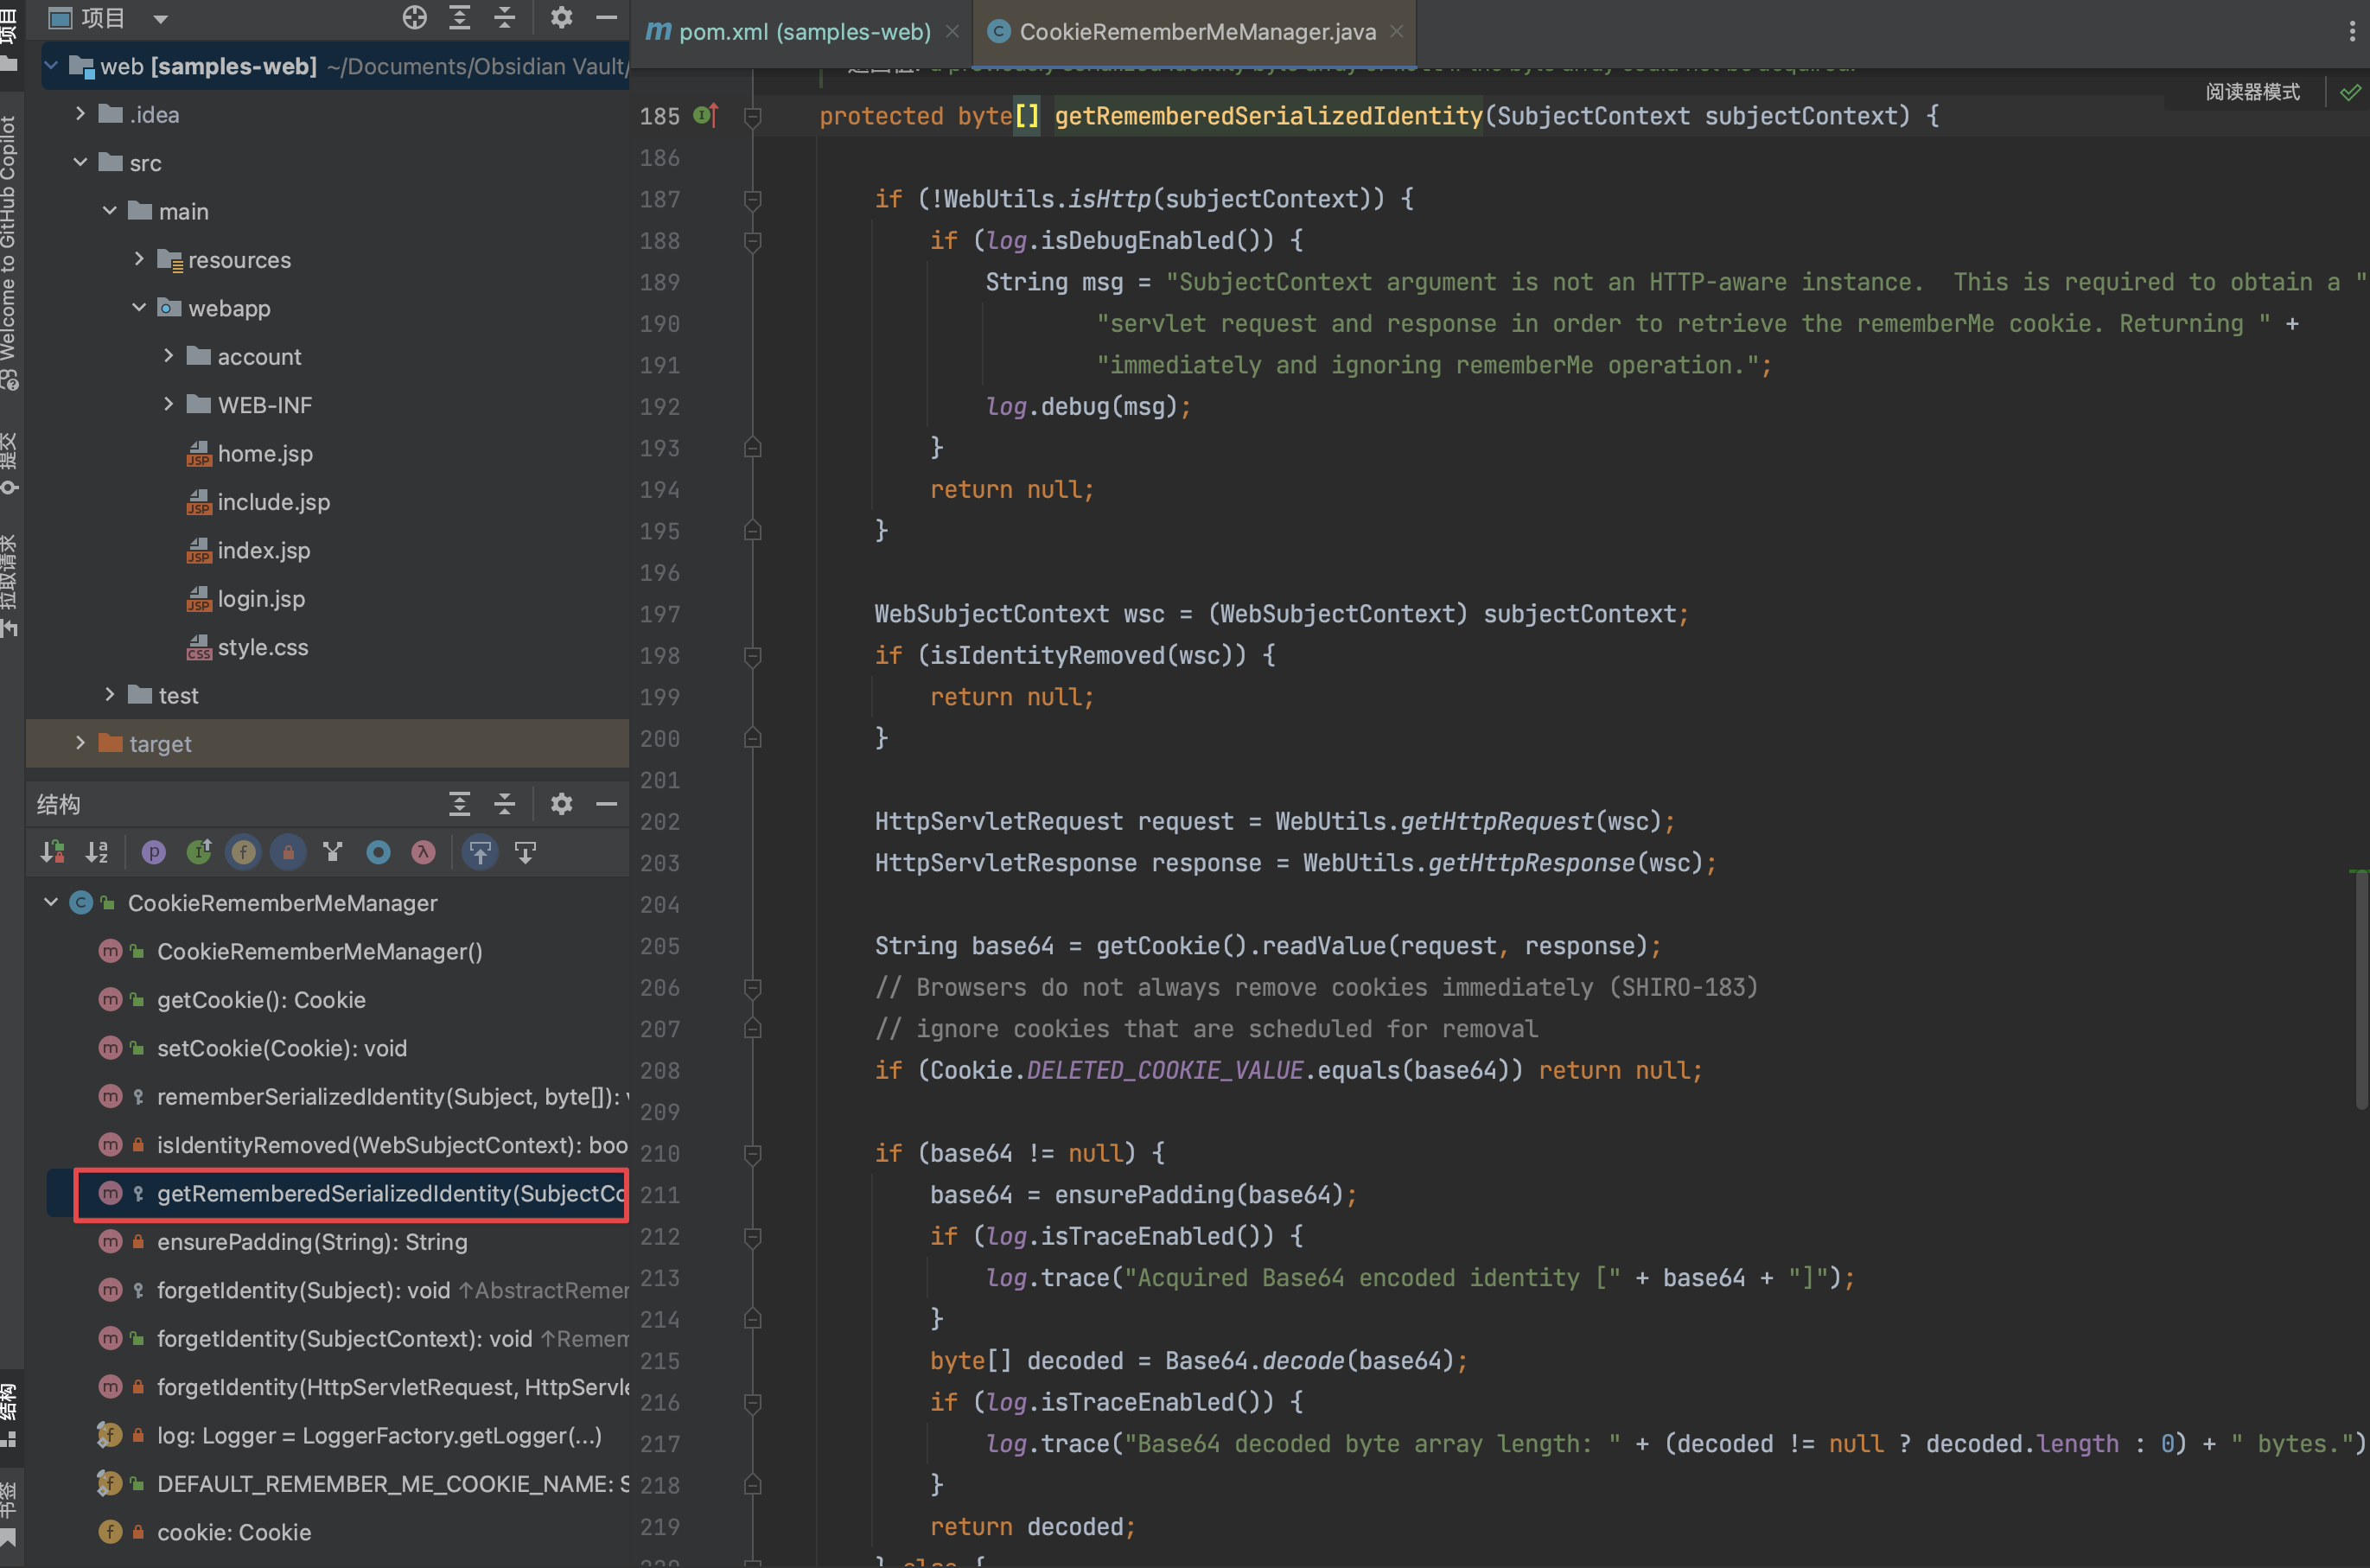
Task: Toggle show properties (purple p) filter
Action: tap(153, 852)
